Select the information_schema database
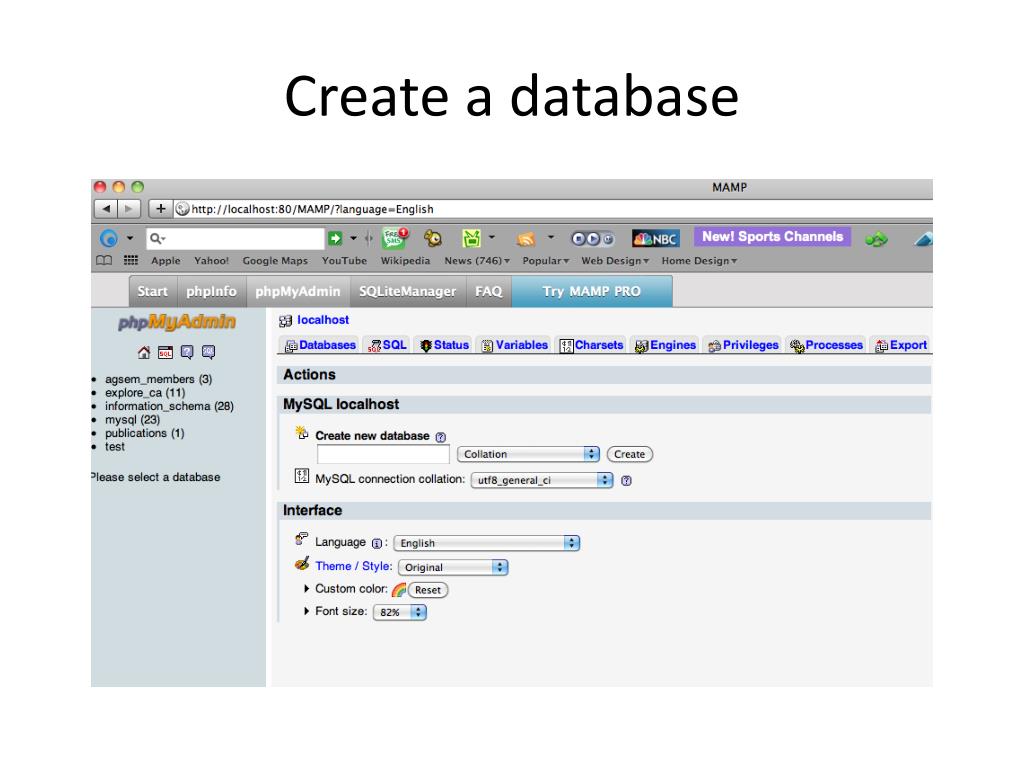The image size is (1024, 768). tap(169, 406)
